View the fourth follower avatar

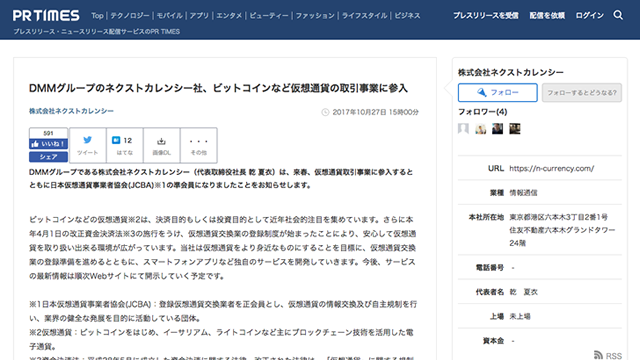coord(515,129)
